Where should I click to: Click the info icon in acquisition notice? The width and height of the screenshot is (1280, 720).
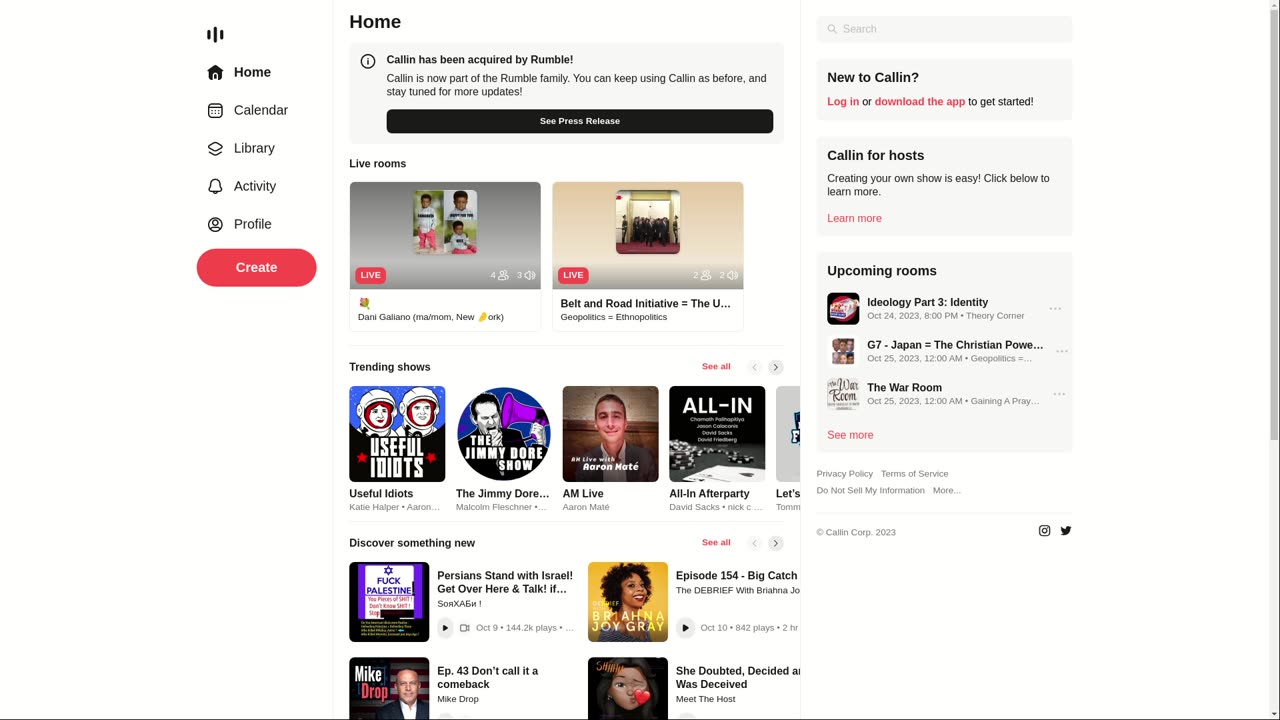(368, 61)
